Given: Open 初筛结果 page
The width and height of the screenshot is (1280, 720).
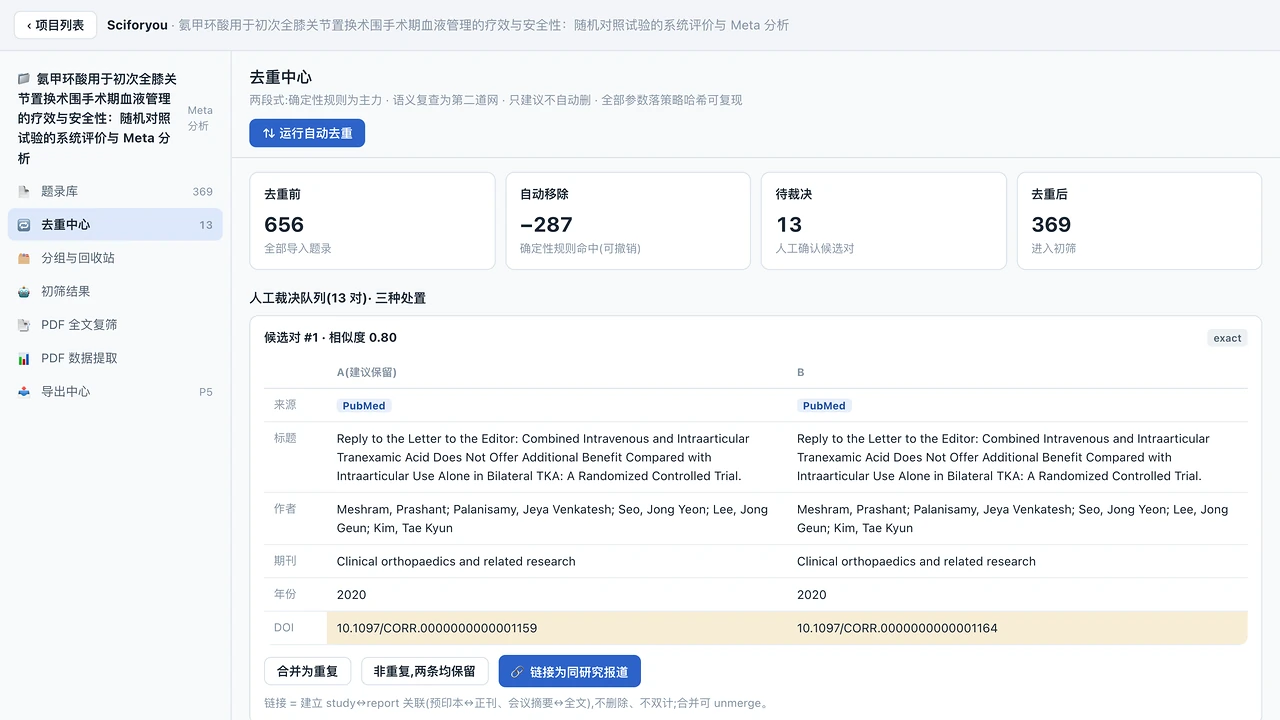Looking at the screenshot, I should click(x=115, y=291).
